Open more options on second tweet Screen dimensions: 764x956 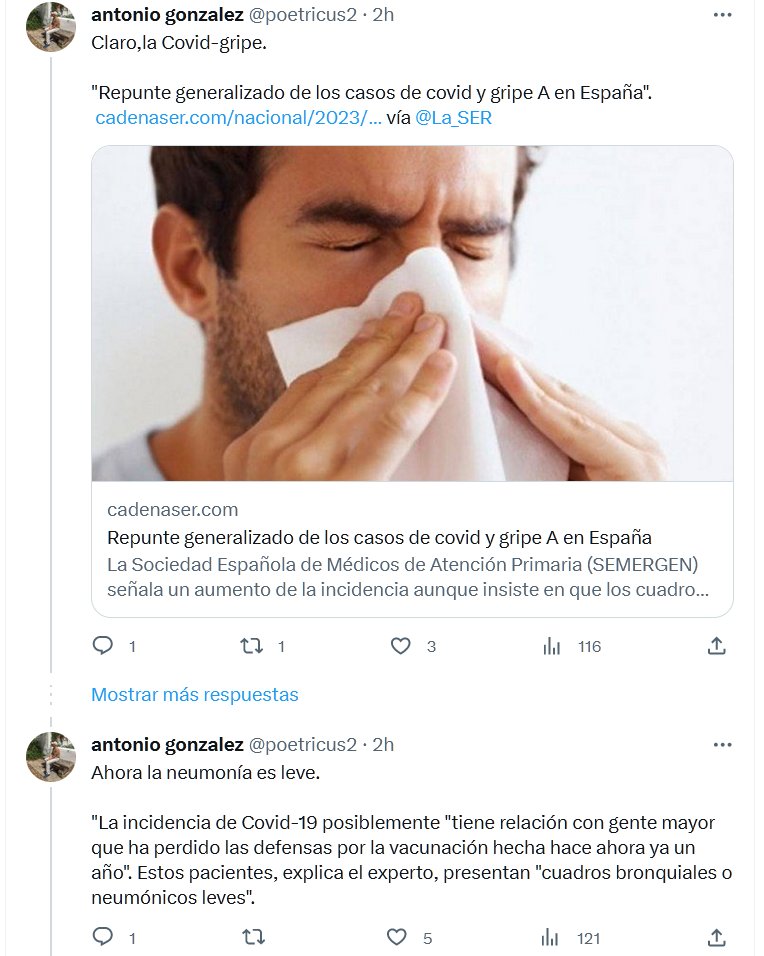(723, 745)
